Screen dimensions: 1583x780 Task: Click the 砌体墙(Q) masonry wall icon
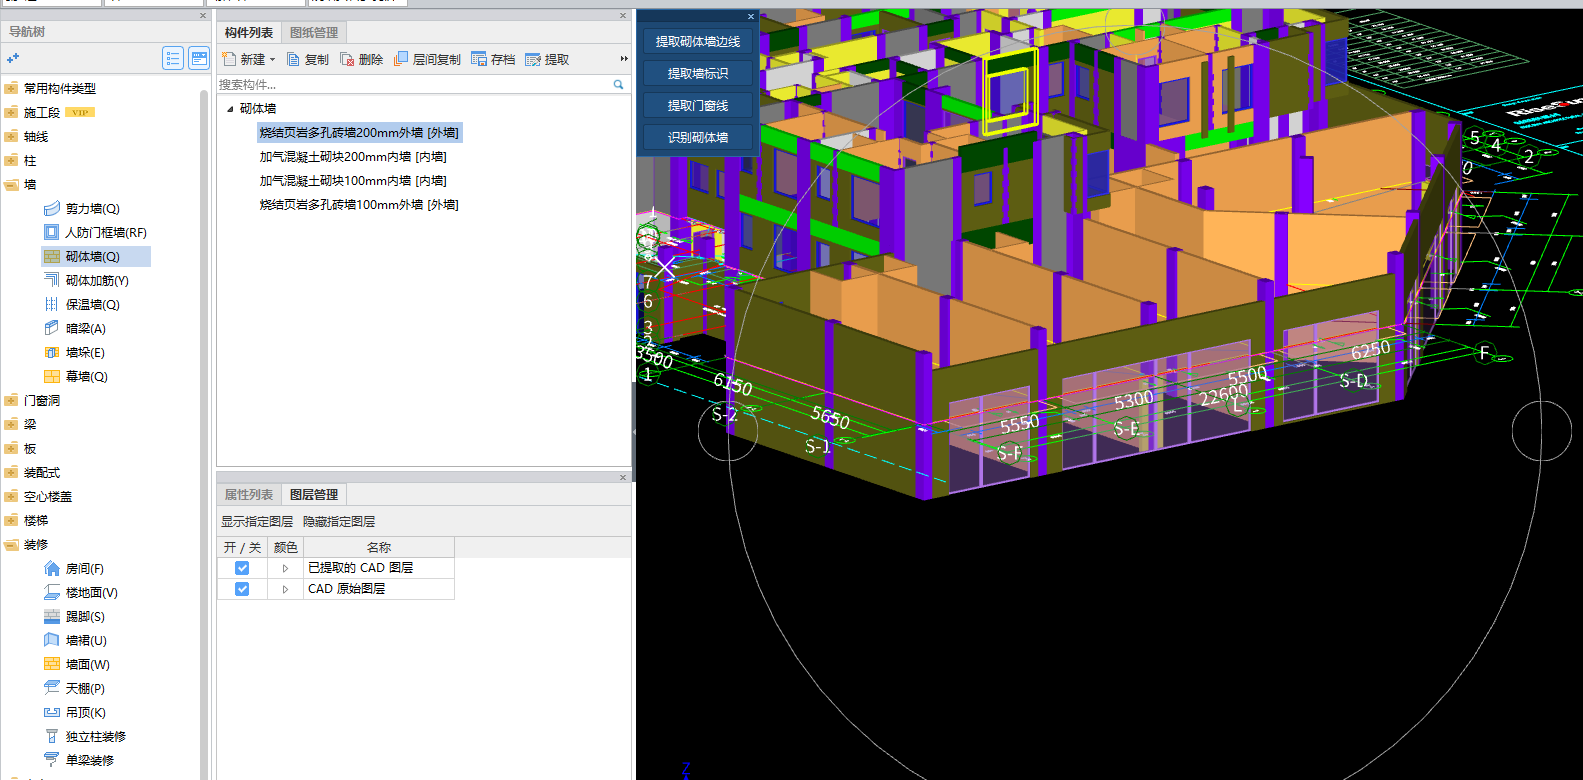tap(52, 256)
